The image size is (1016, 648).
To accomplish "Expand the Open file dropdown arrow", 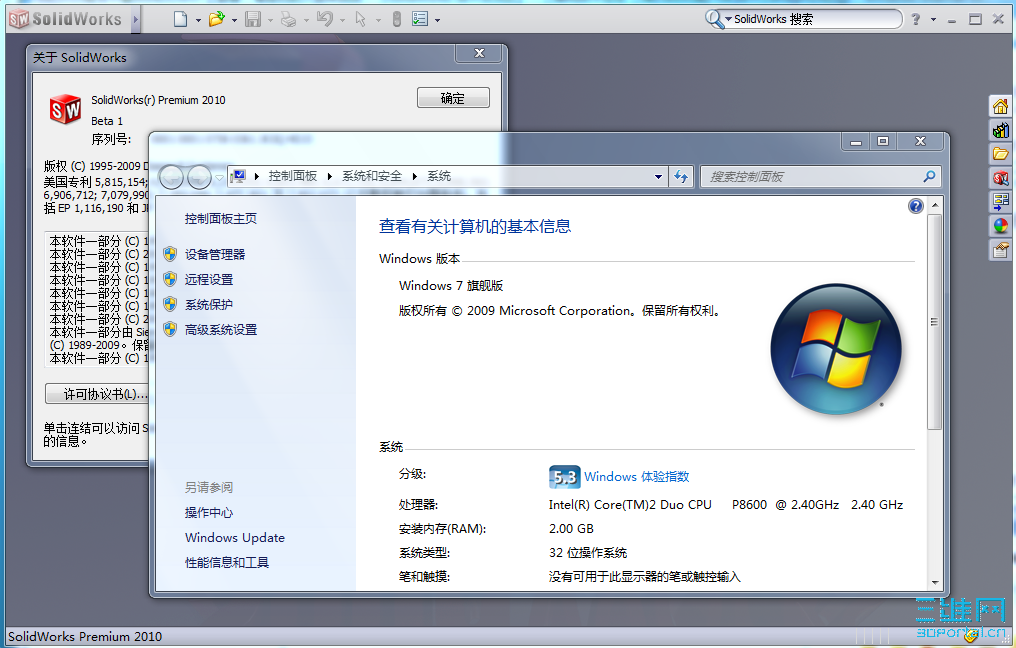I will (234, 20).
